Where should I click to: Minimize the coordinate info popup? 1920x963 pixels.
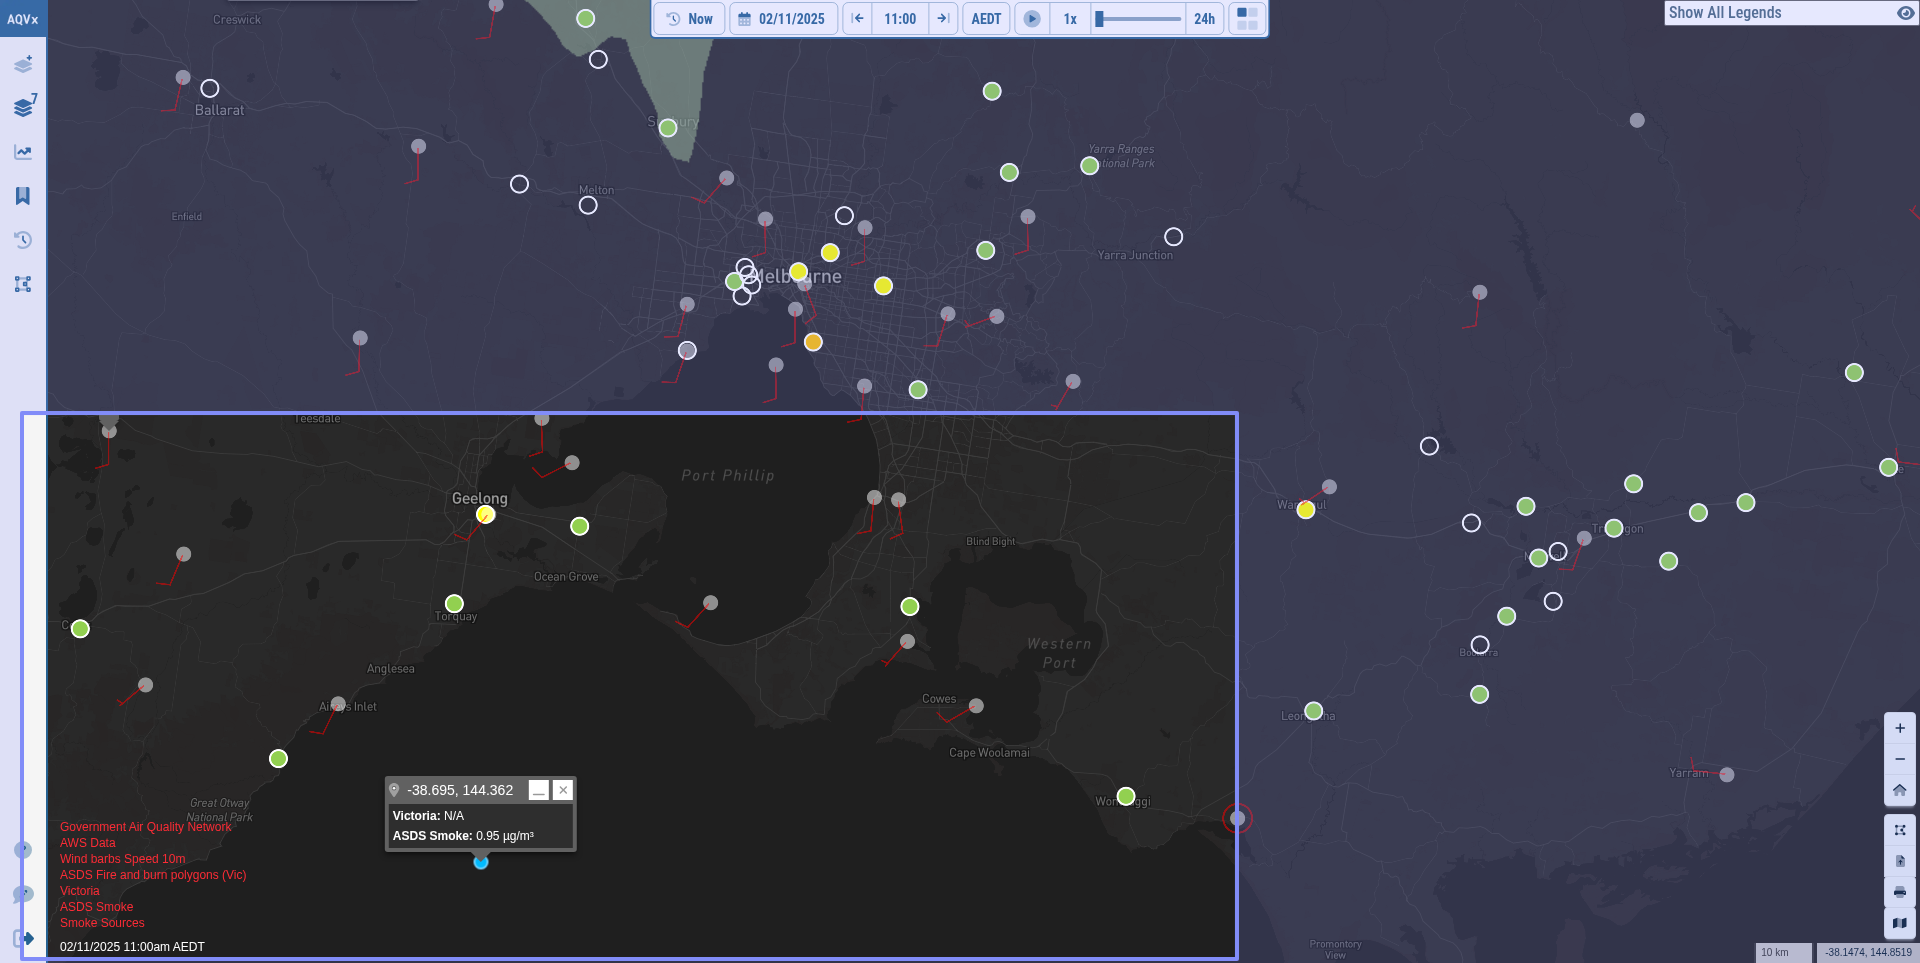pos(539,790)
